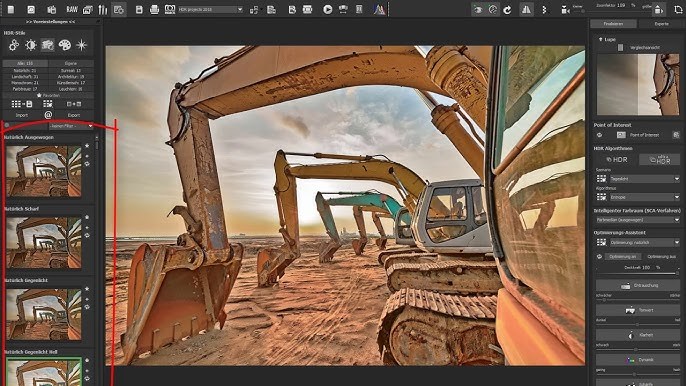This screenshot has height=386, width=686.
Task: Turn off optimization with Optimierung aus
Action: (662, 256)
